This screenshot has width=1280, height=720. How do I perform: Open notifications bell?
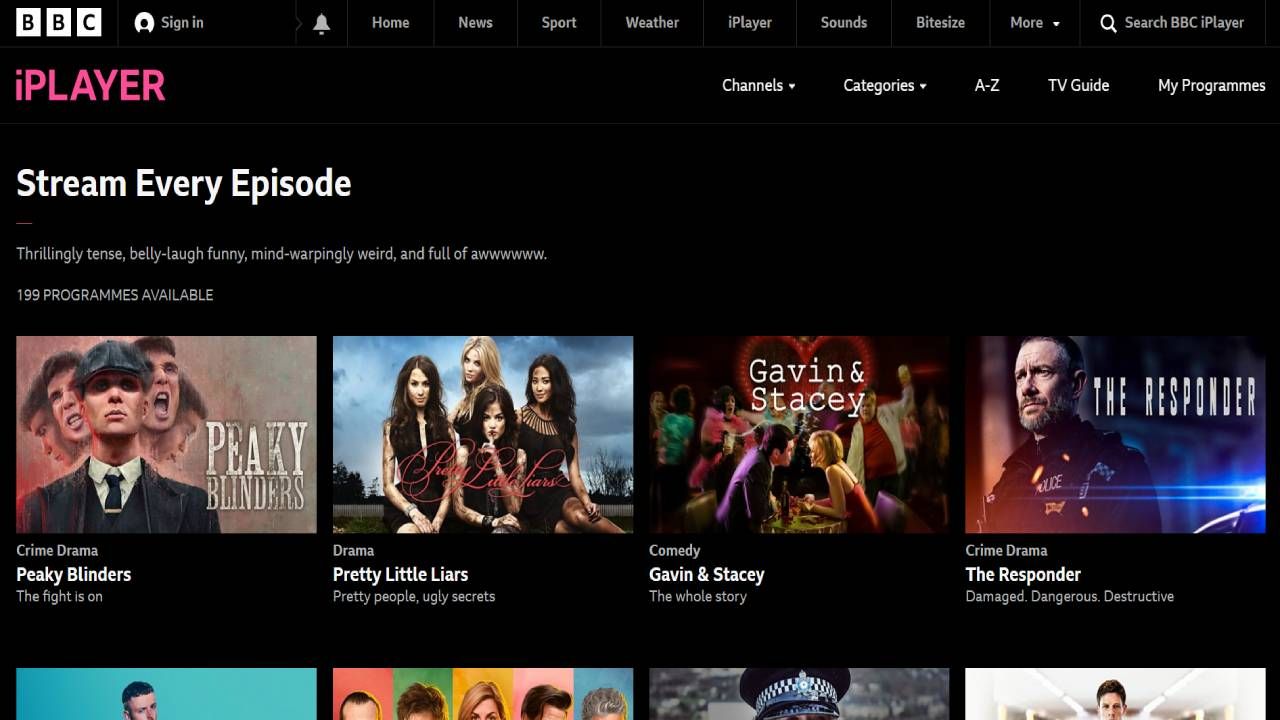coord(321,23)
